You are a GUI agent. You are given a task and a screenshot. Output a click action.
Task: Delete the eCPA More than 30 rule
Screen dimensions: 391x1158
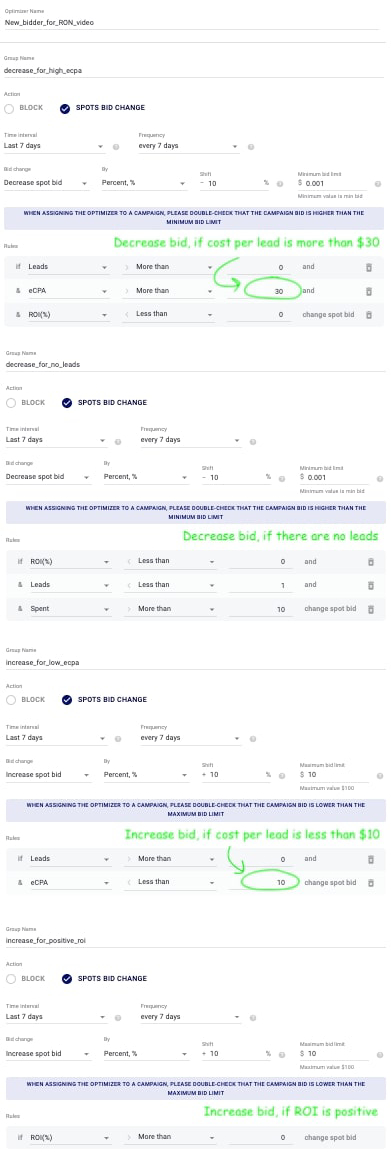[369, 291]
